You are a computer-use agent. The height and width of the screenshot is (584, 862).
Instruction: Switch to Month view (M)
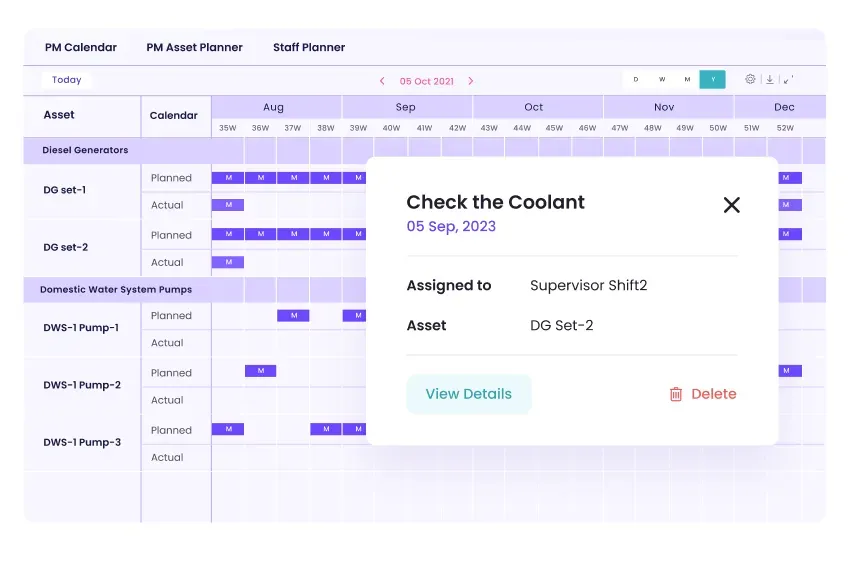687,80
